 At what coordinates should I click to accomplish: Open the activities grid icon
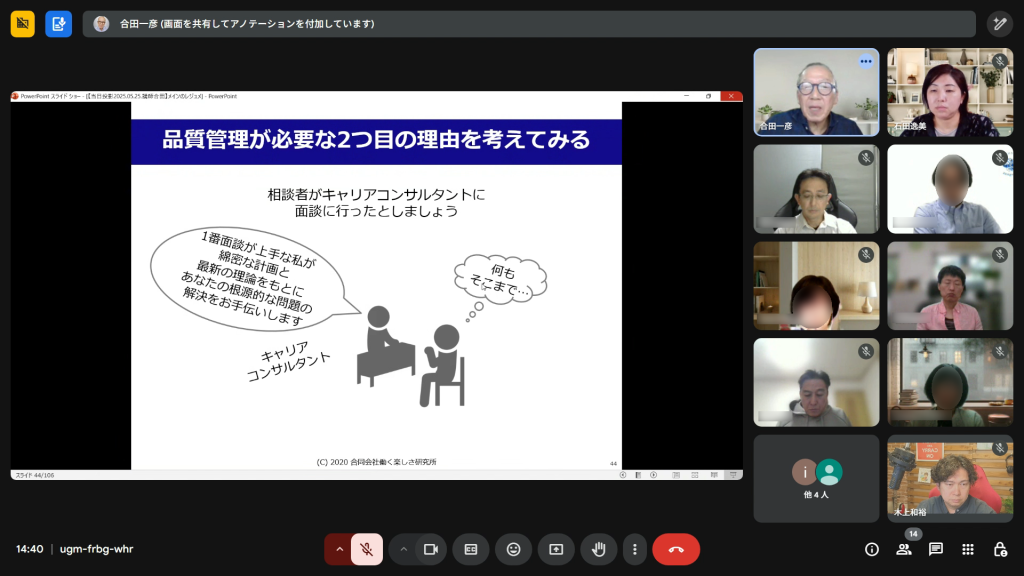point(968,549)
